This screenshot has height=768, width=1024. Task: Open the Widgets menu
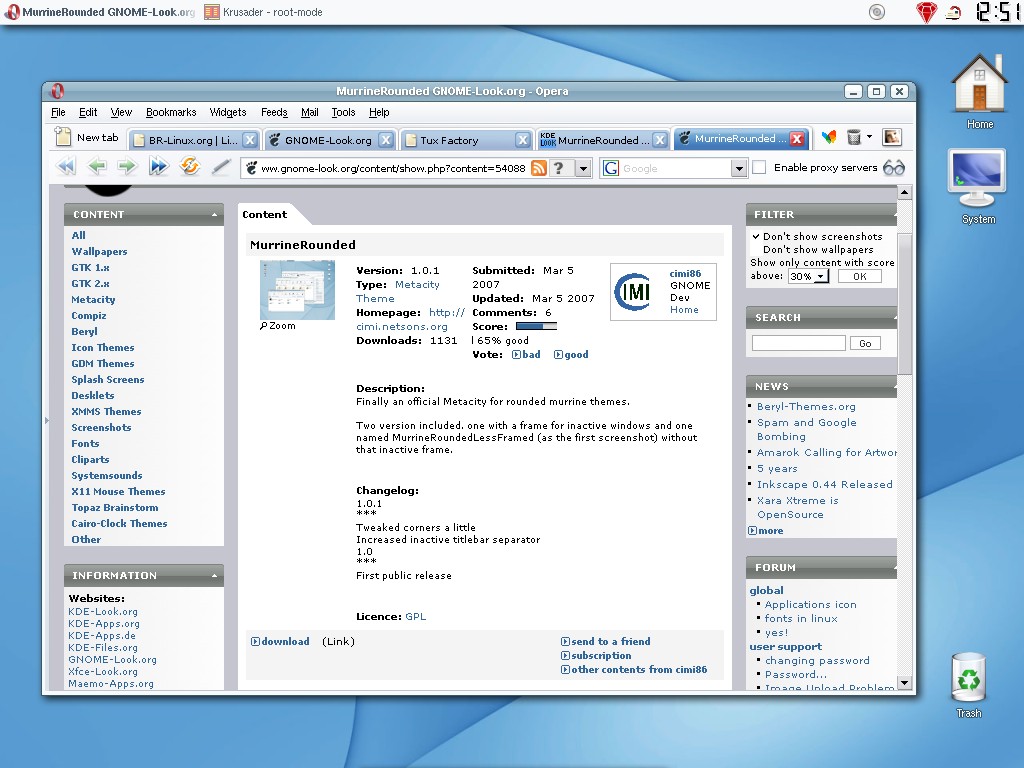228,112
